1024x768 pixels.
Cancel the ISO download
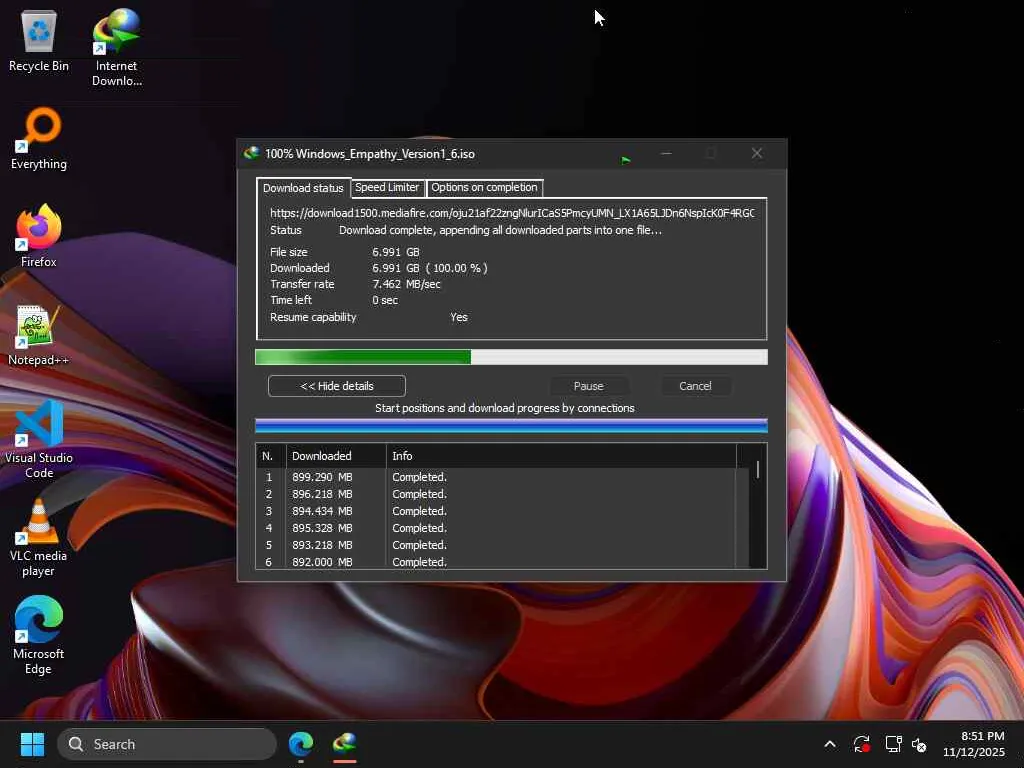pyautogui.click(x=695, y=386)
